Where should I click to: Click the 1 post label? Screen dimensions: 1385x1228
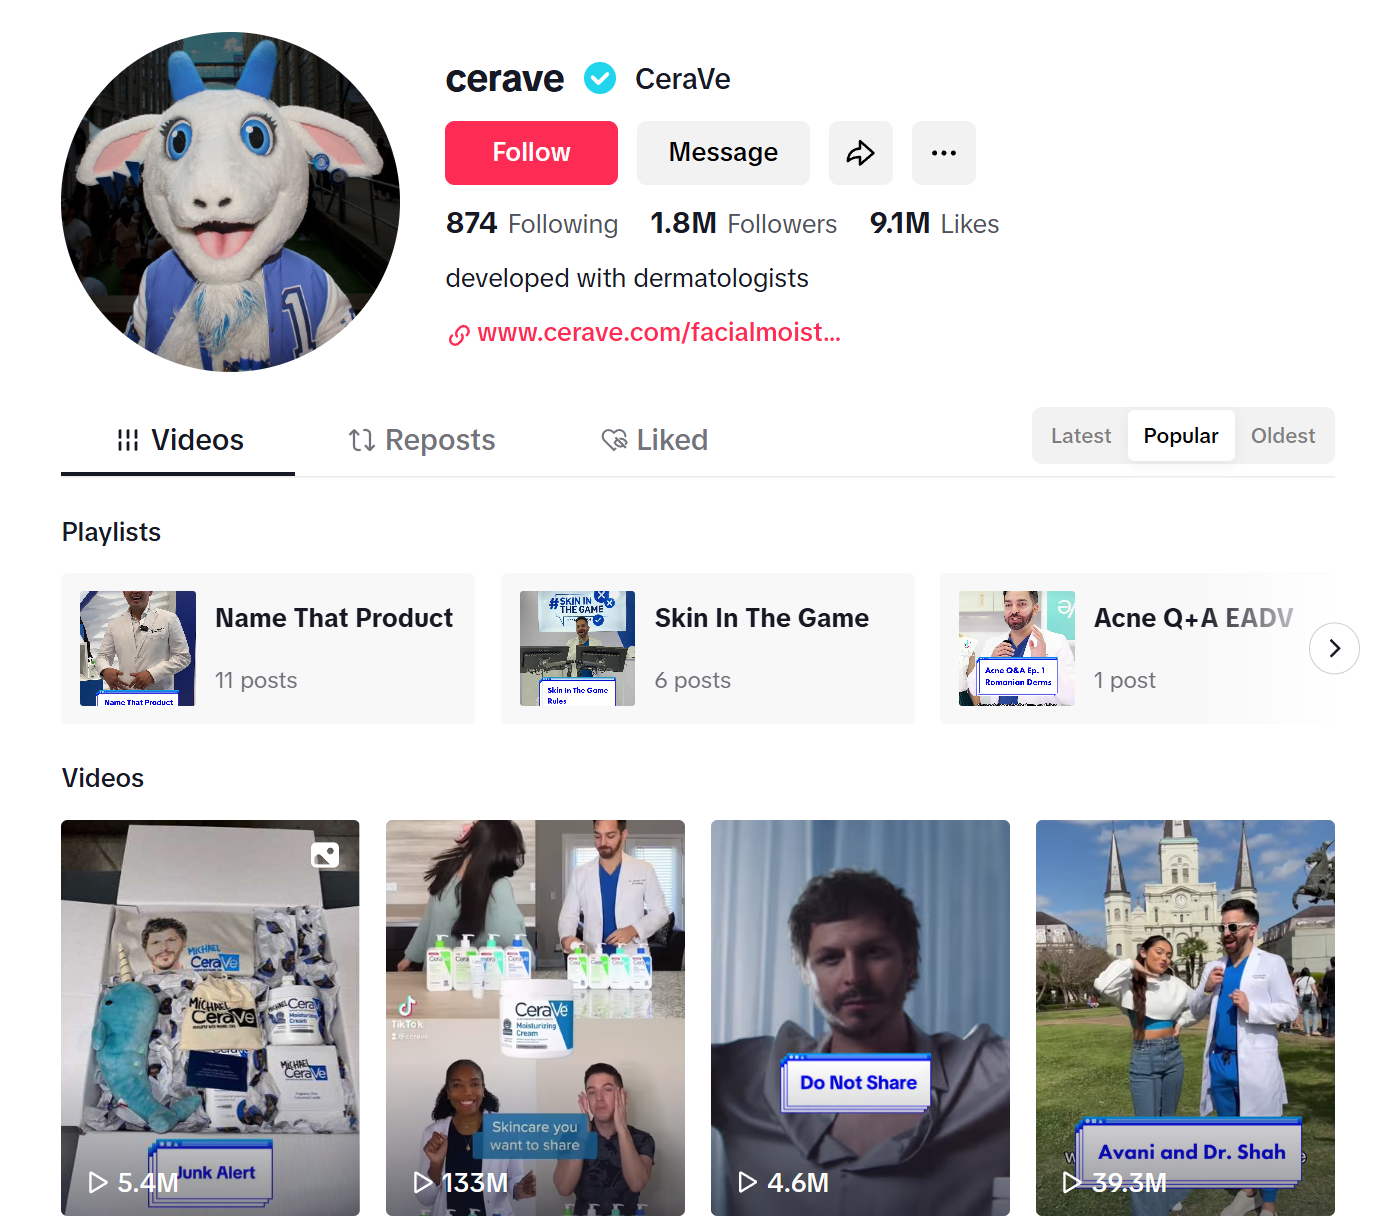click(x=1125, y=680)
